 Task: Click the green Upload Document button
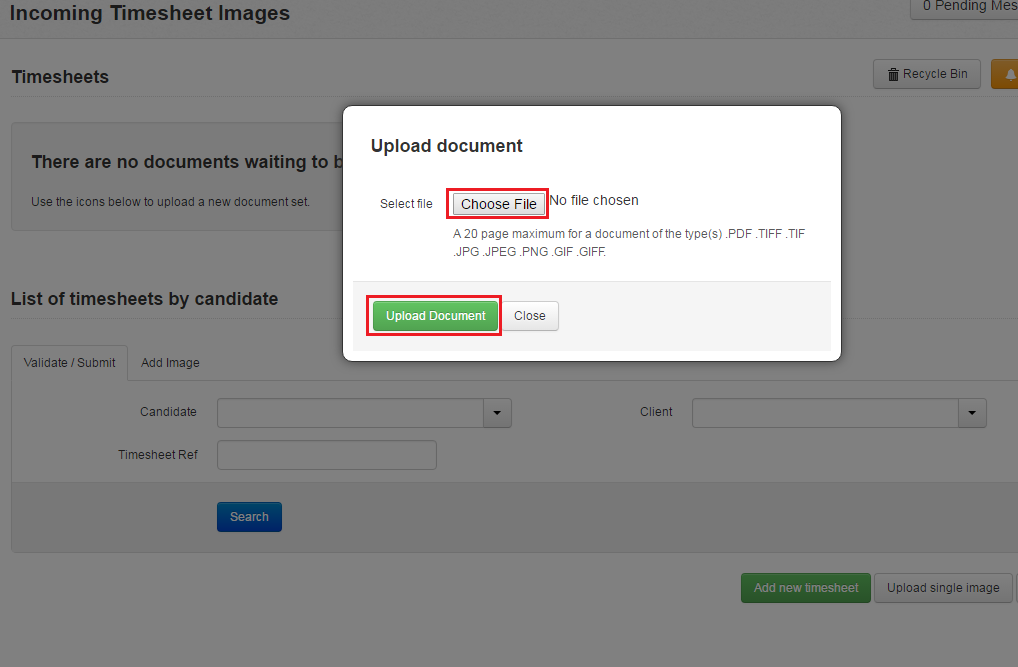point(435,316)
